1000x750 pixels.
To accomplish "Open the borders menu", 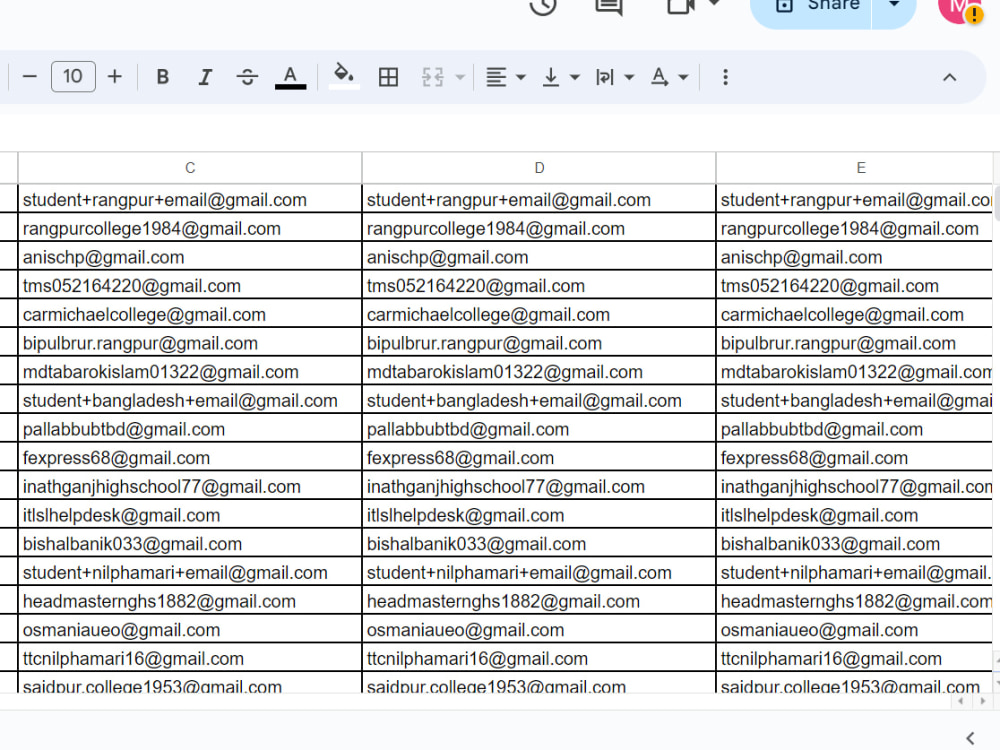I will tap(388, 76).
